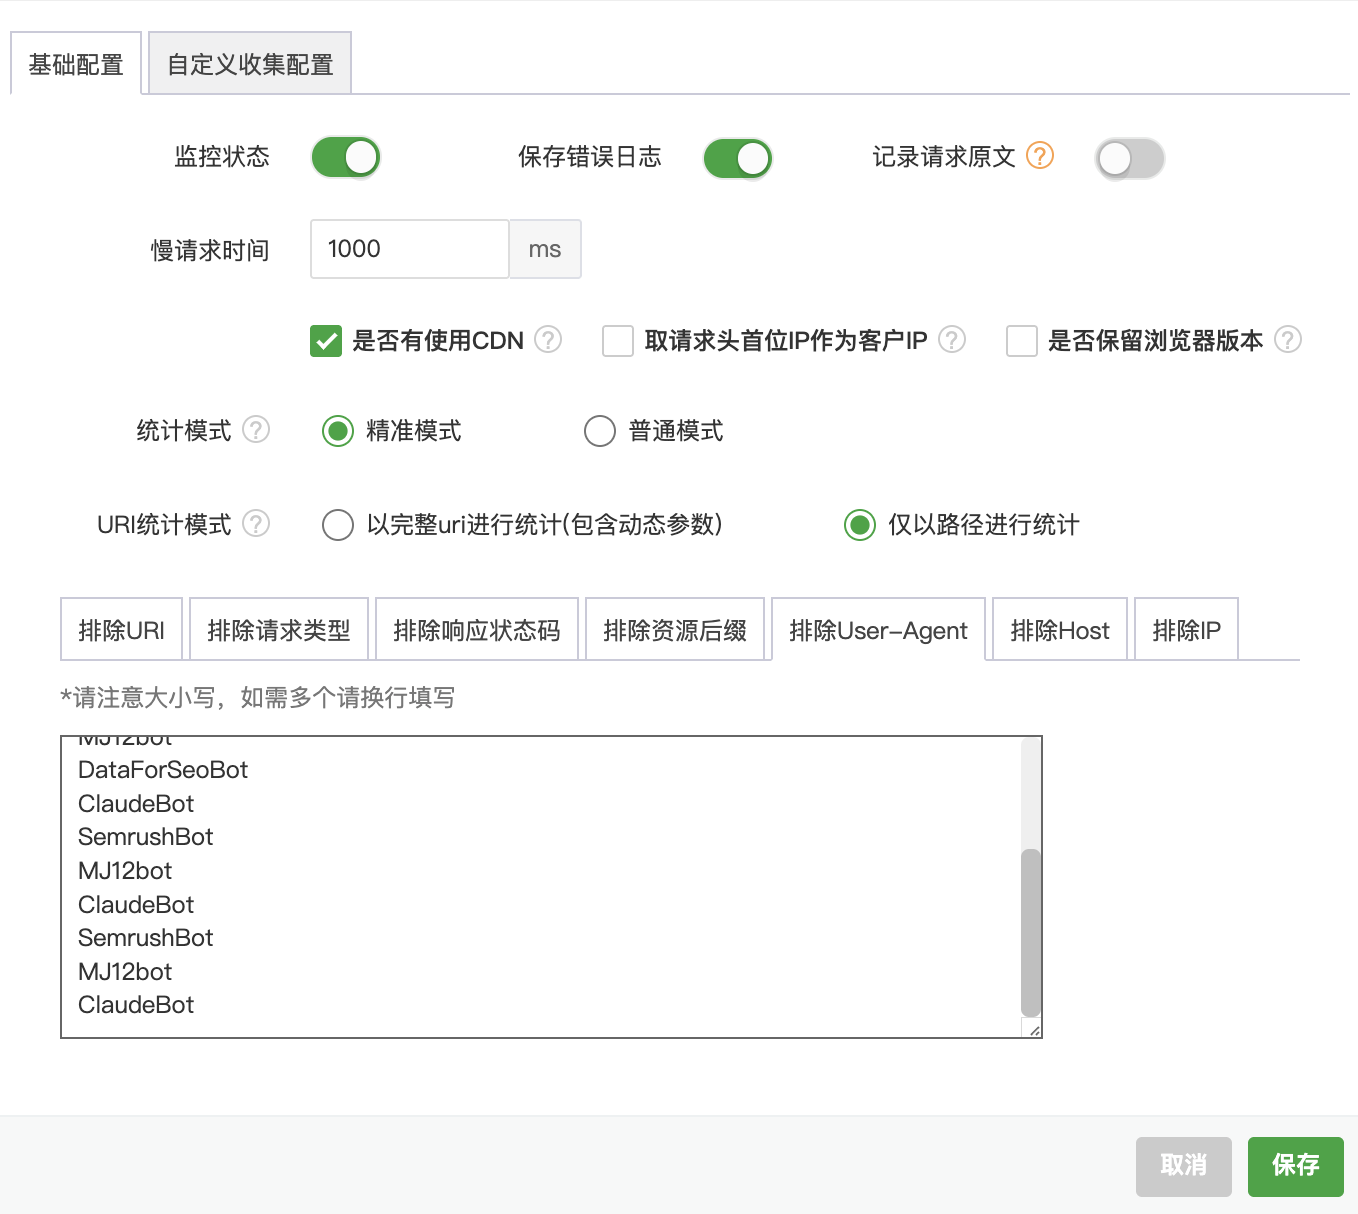Enable the 记录请求原文 switch
Viewport: 1358px width, 1214px height.
[1129, 158]
